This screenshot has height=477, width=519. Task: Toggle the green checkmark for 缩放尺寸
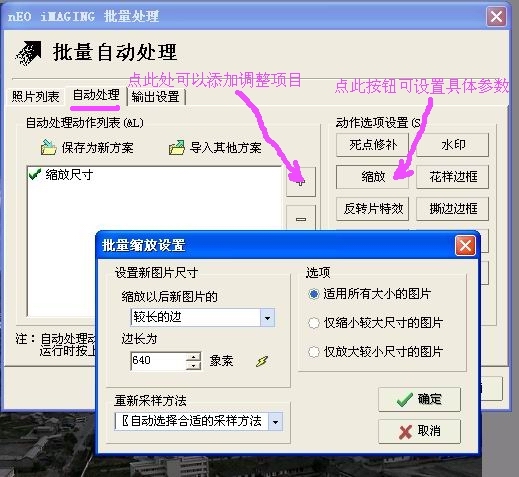click(35, 174)
